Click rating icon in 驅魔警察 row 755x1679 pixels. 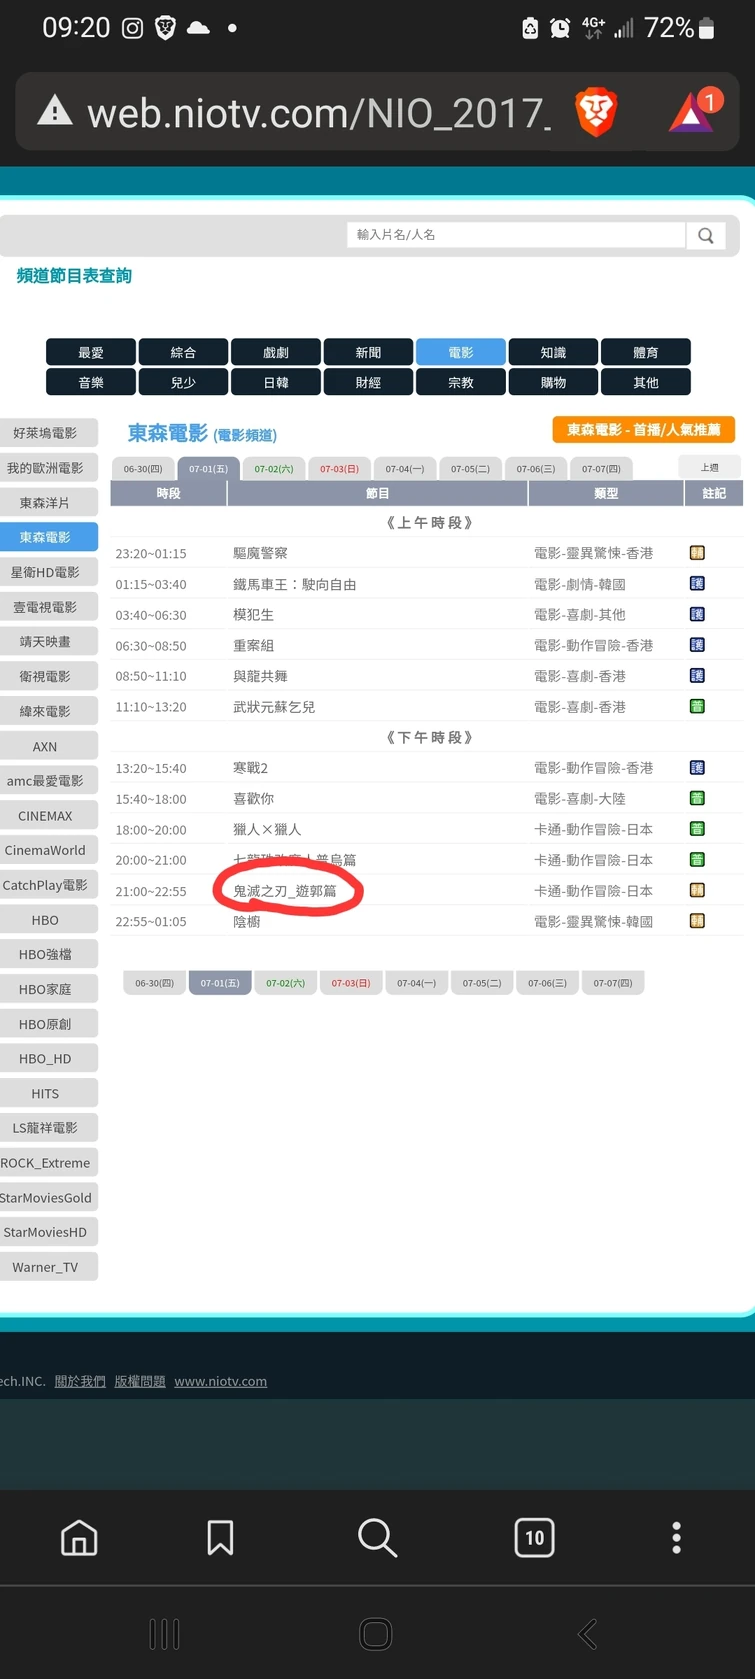(697, 553)
